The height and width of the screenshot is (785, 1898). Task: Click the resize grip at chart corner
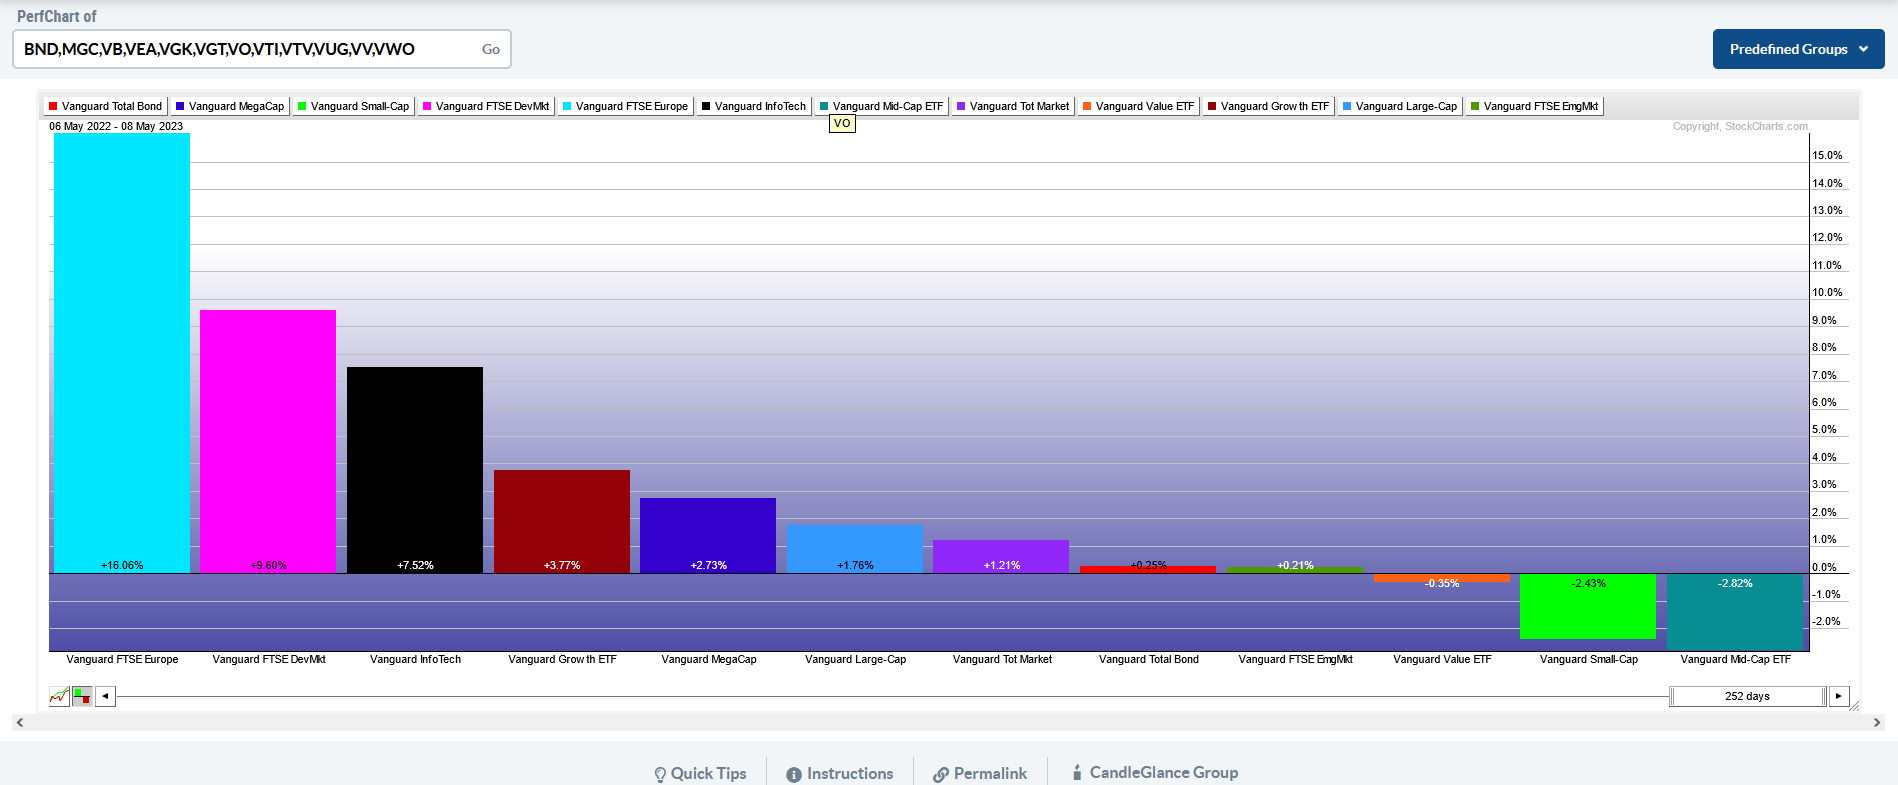point(1854,706)
